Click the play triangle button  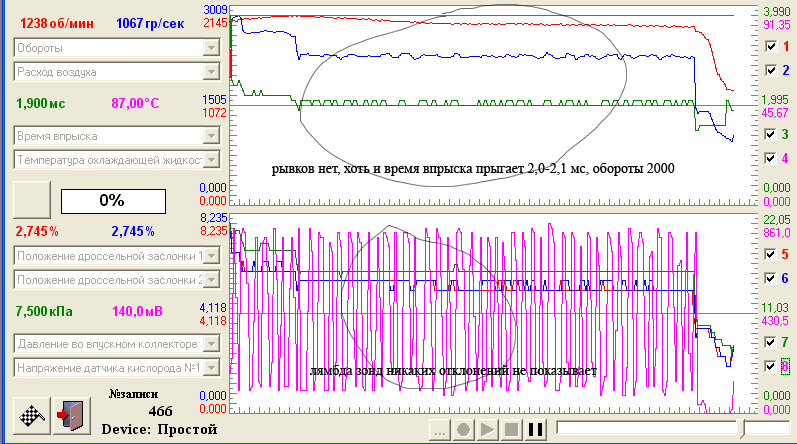[487, 430]
